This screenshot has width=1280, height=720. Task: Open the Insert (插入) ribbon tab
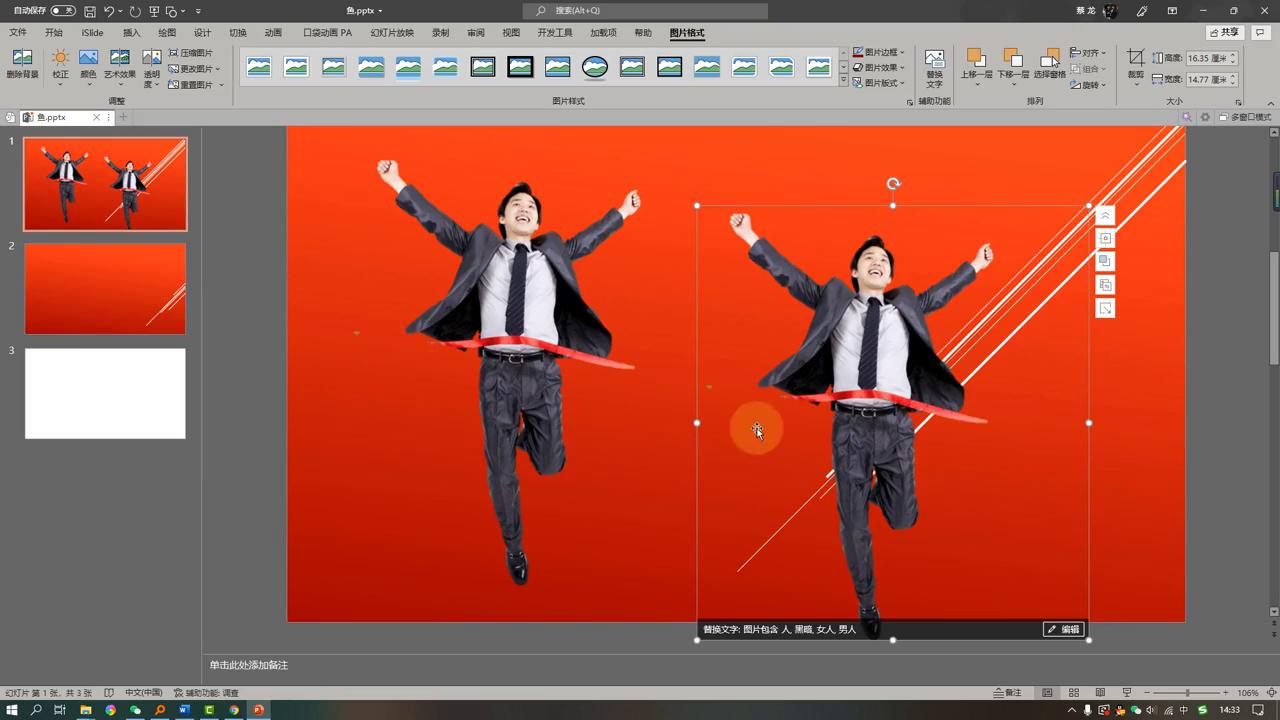pos(131,33)
